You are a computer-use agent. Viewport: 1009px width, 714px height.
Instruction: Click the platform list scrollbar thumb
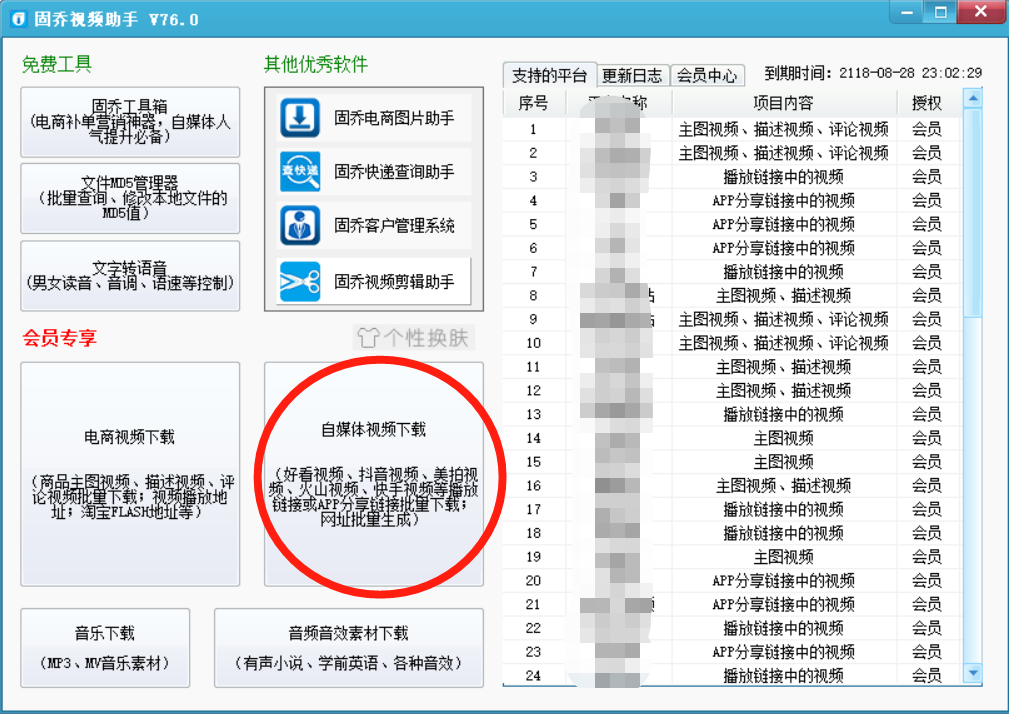(x=972, y=212)
